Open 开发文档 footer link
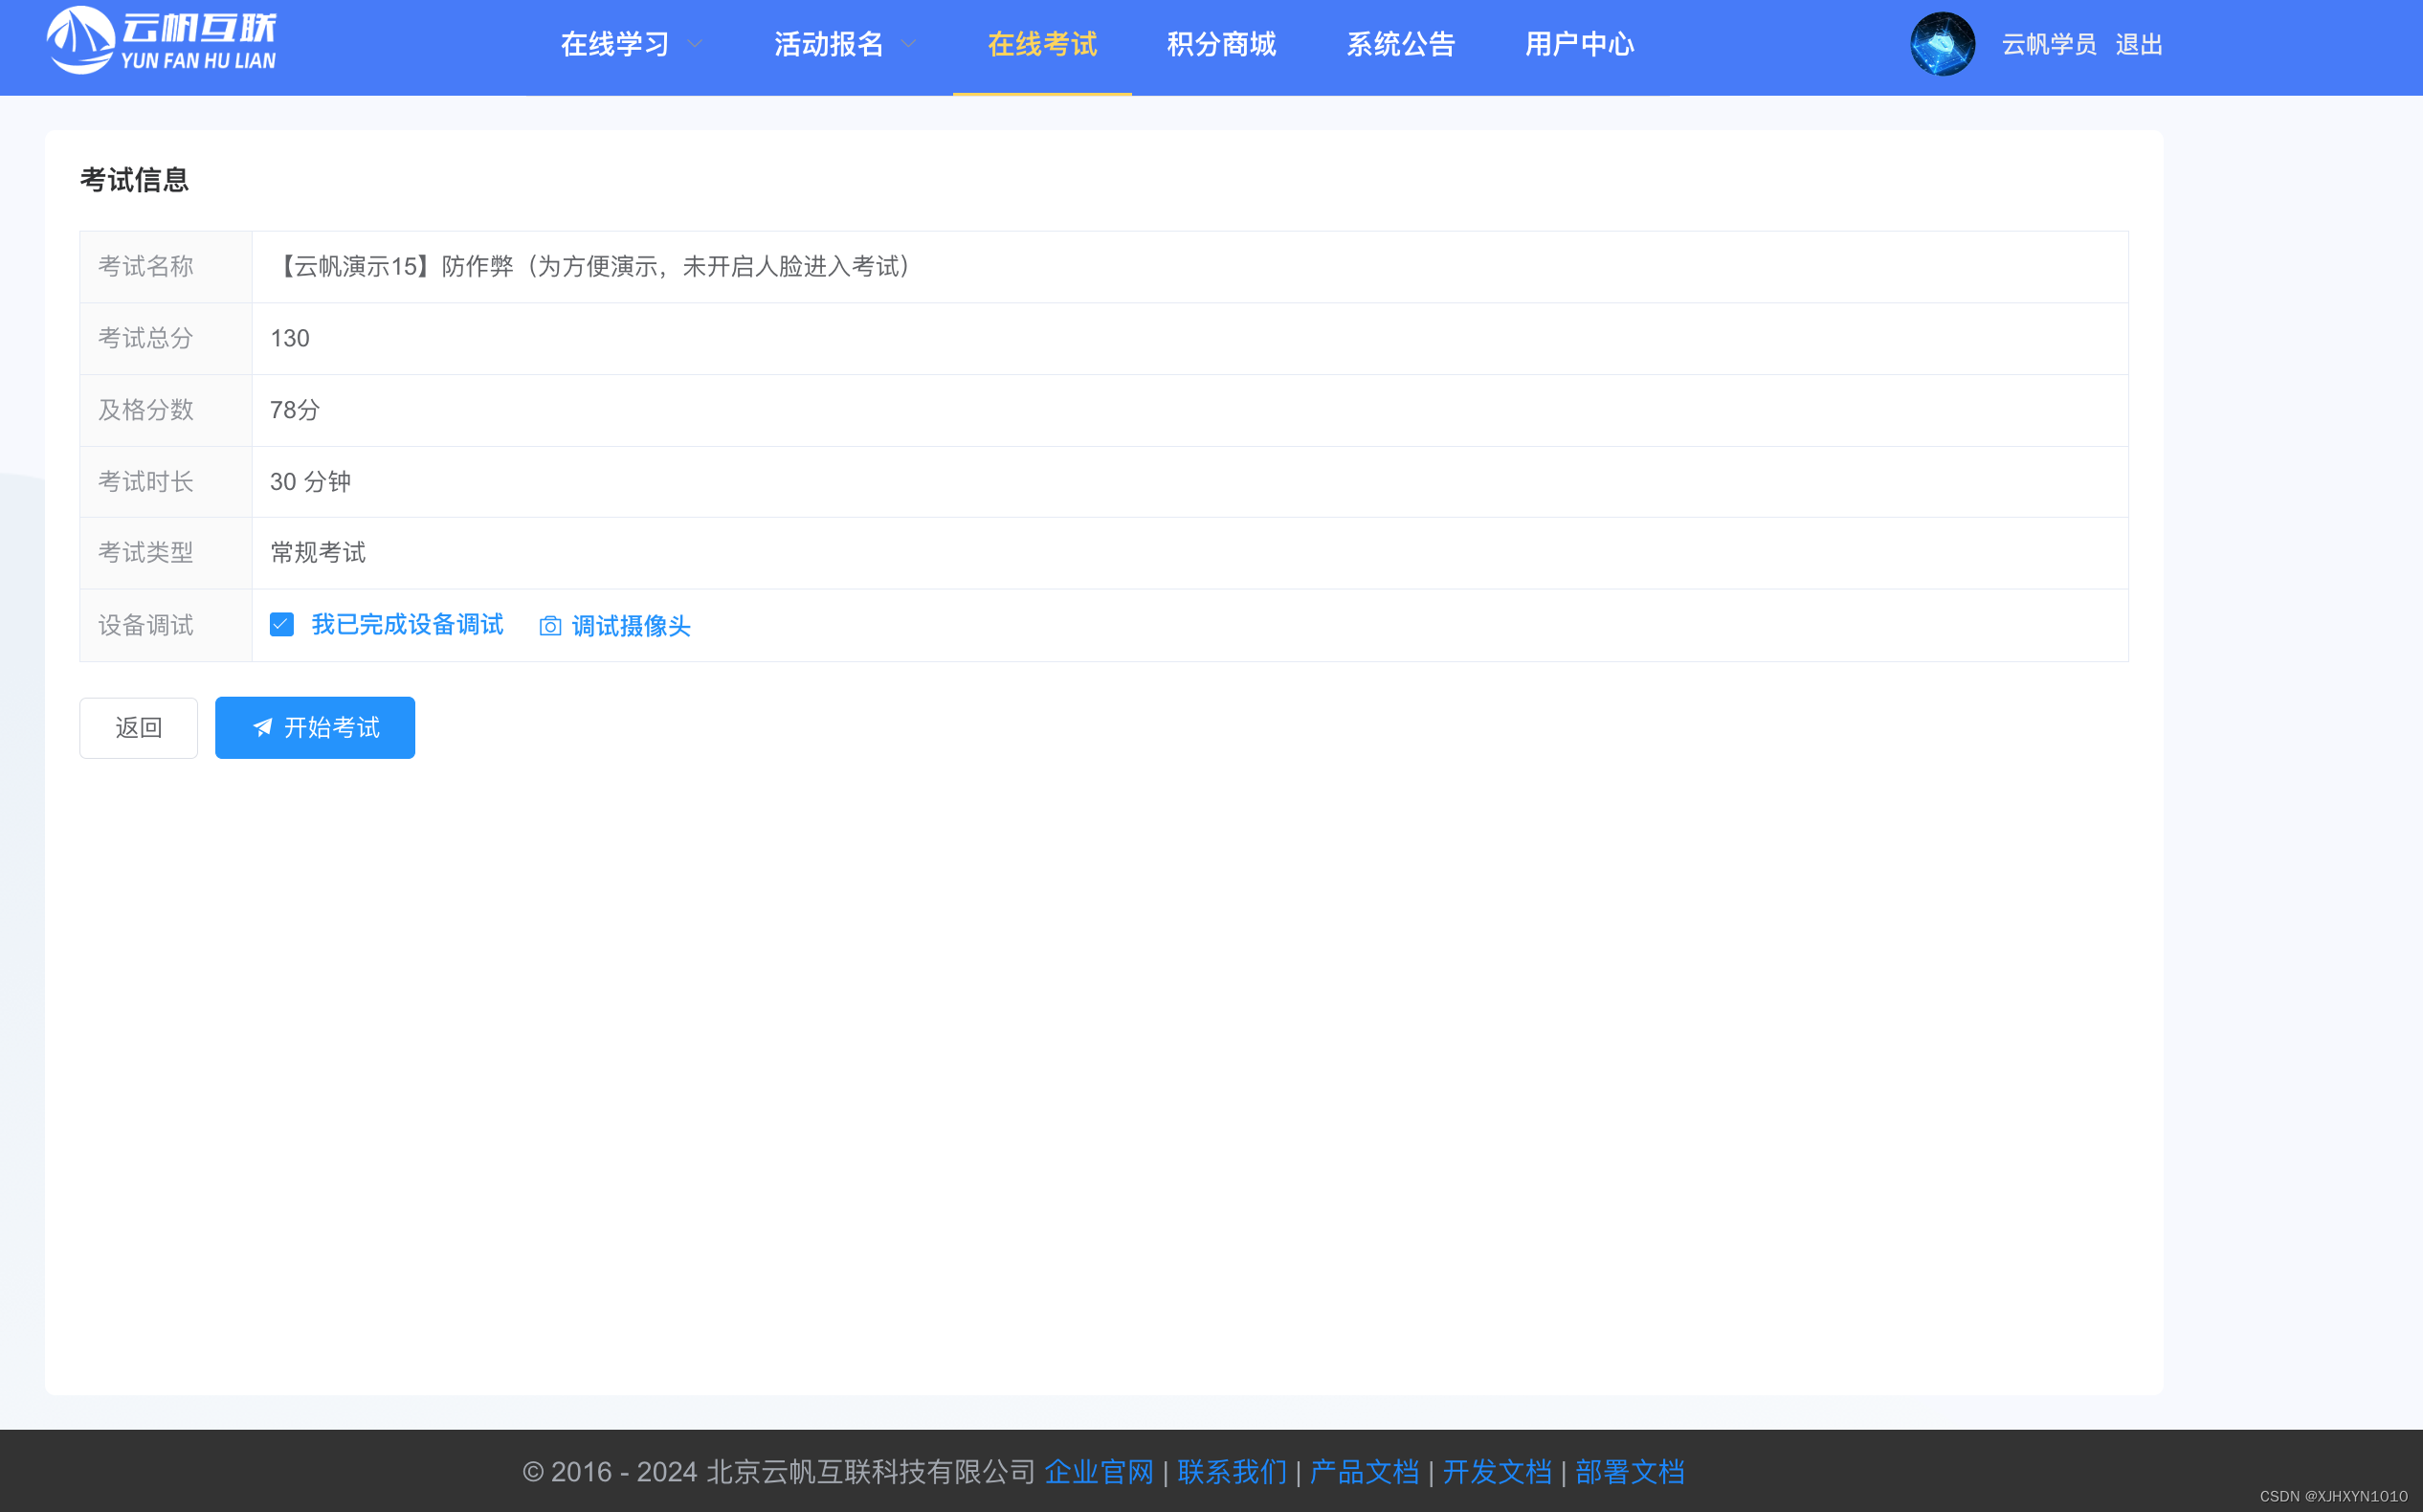 point(1497,1472)
